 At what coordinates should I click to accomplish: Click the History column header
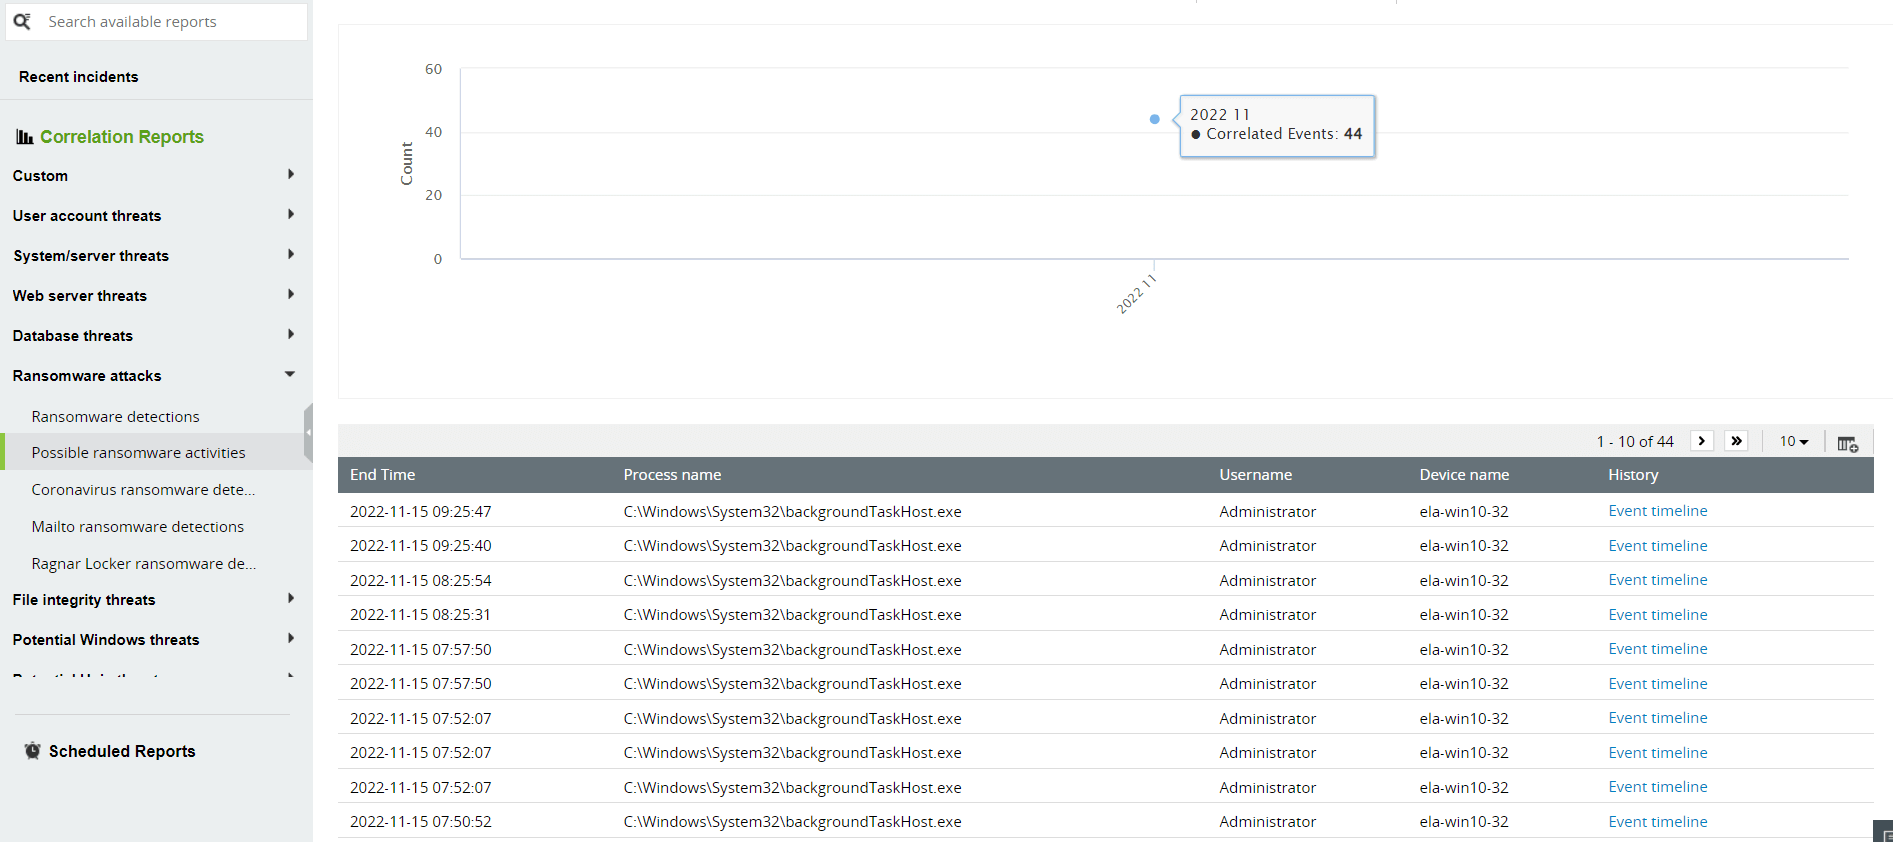click(1633, 475)
